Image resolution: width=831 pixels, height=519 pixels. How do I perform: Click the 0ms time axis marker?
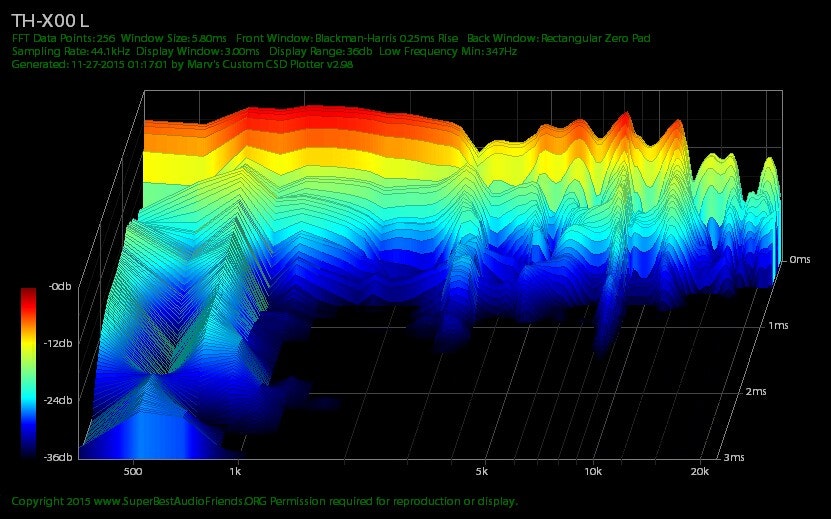(x=799, y=260)
